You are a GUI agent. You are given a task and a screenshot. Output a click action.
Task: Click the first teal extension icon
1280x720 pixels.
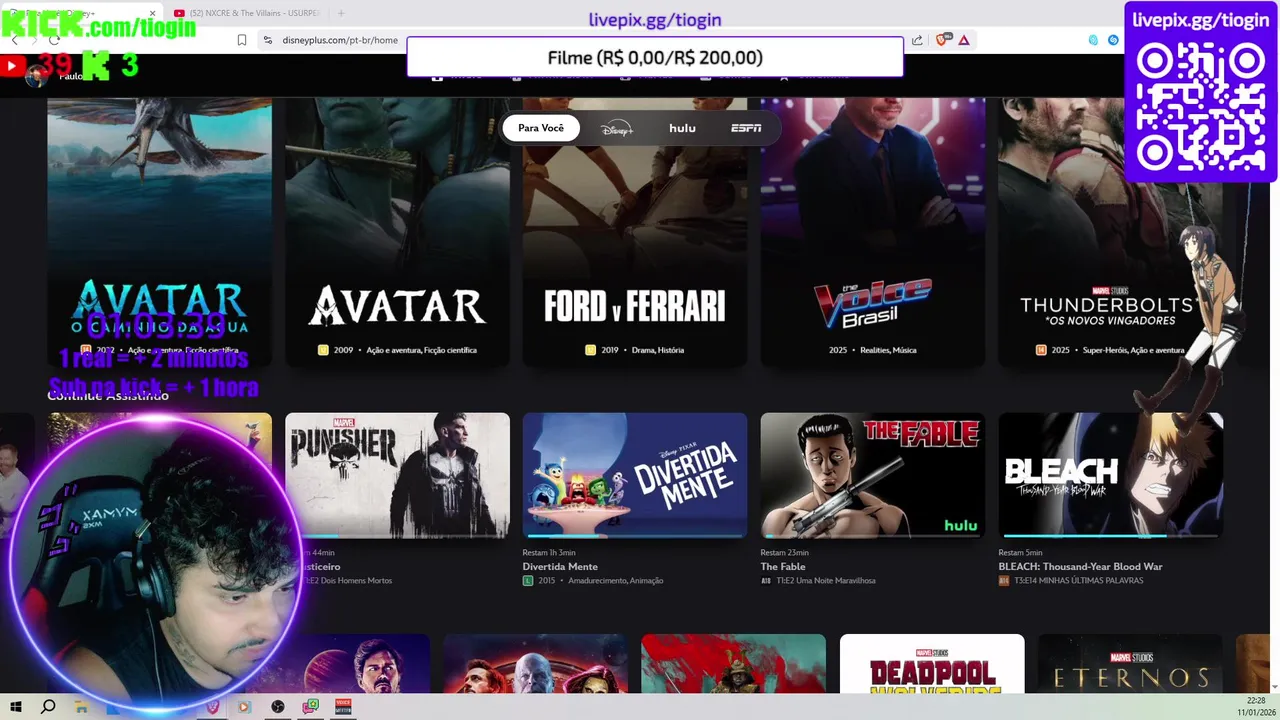1093,40
